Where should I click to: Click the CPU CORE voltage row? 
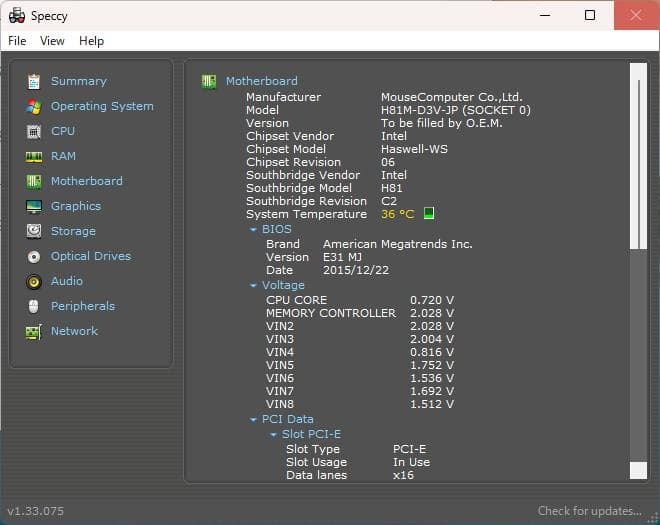pos(360,300)
